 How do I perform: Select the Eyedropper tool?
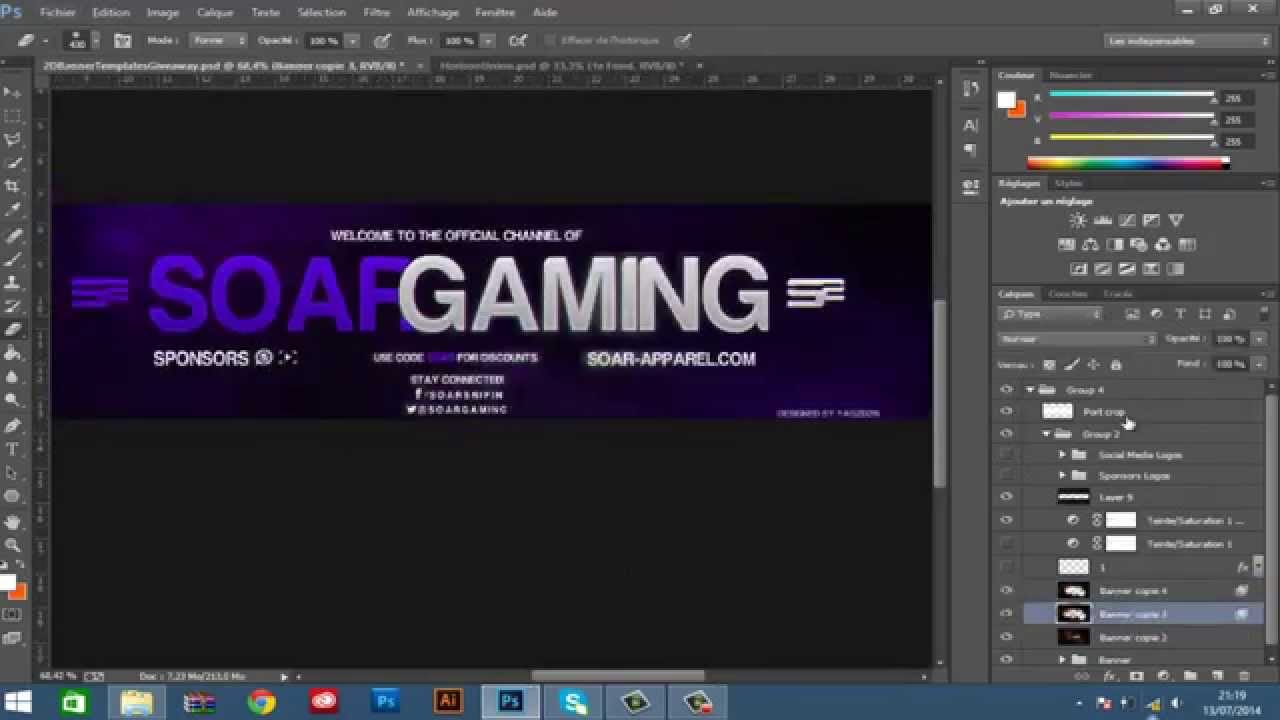click(13, 211)
